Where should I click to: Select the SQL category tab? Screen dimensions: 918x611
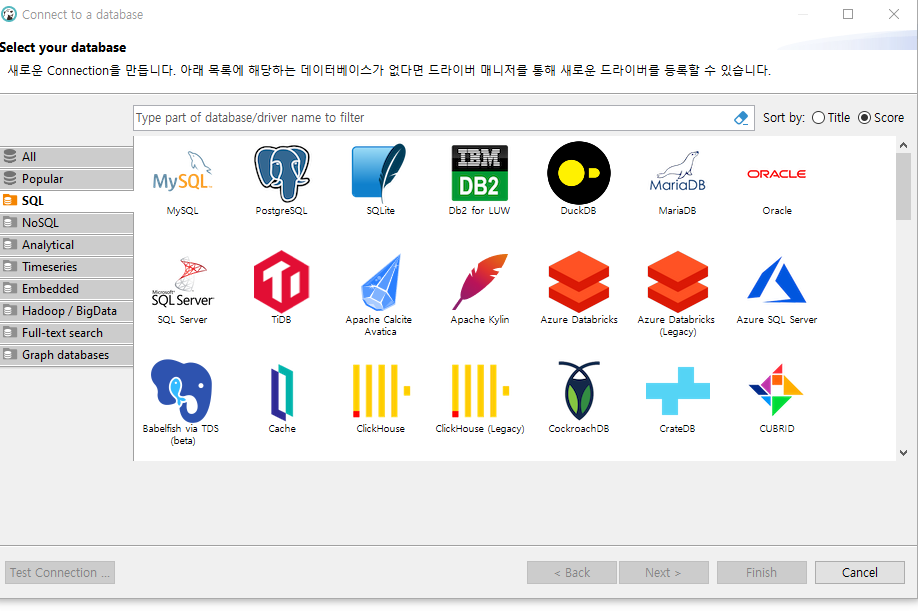67,201
